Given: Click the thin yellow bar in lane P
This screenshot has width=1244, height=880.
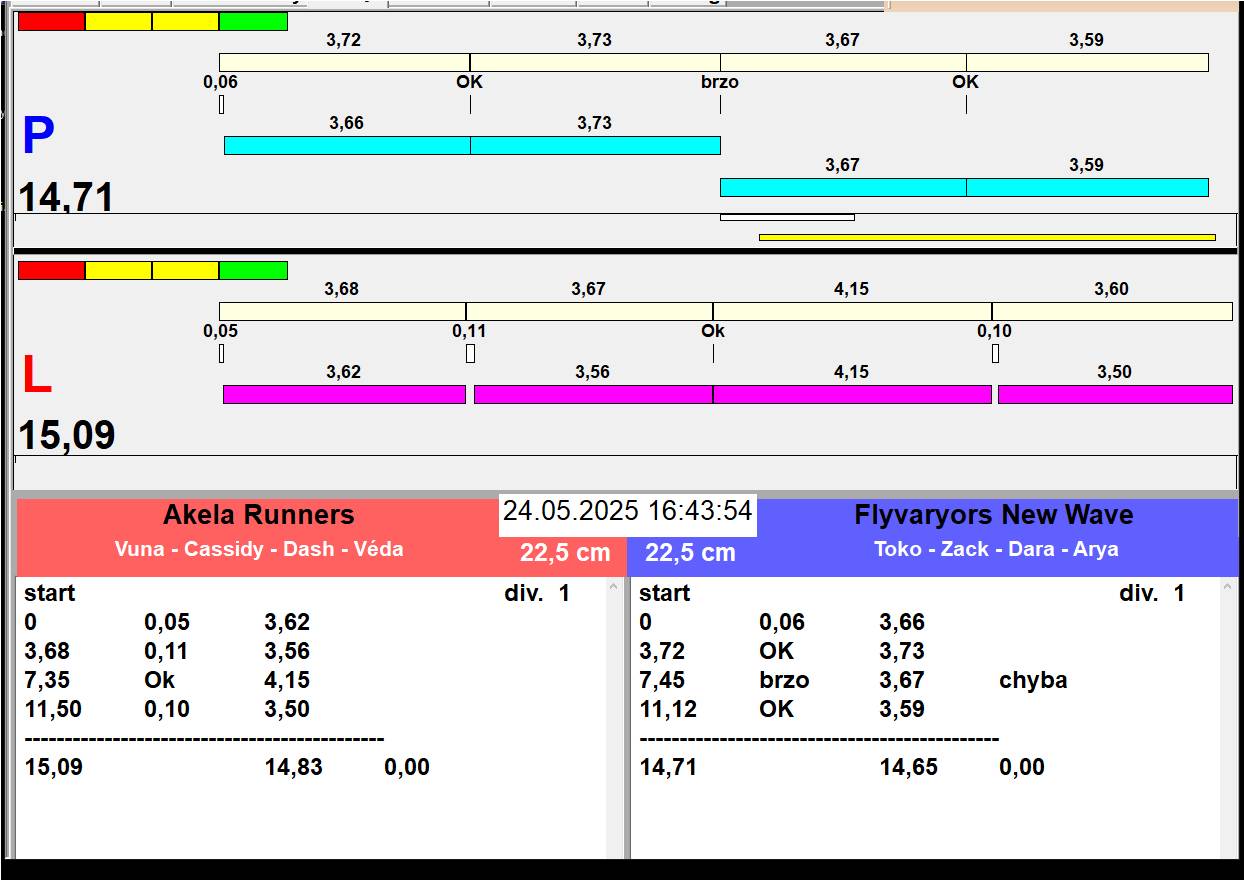Looking at the screenshot, I should [x=986, y=238].
